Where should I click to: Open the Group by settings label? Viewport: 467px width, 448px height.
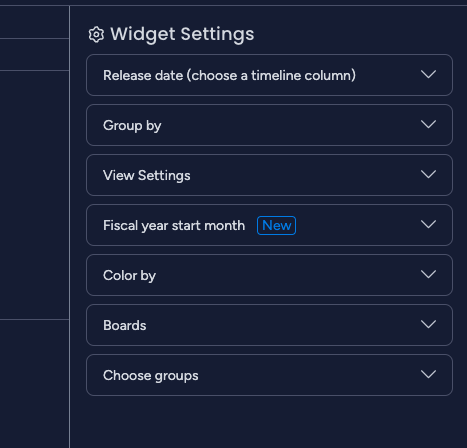pyautogui.click(x=132, y=126)
